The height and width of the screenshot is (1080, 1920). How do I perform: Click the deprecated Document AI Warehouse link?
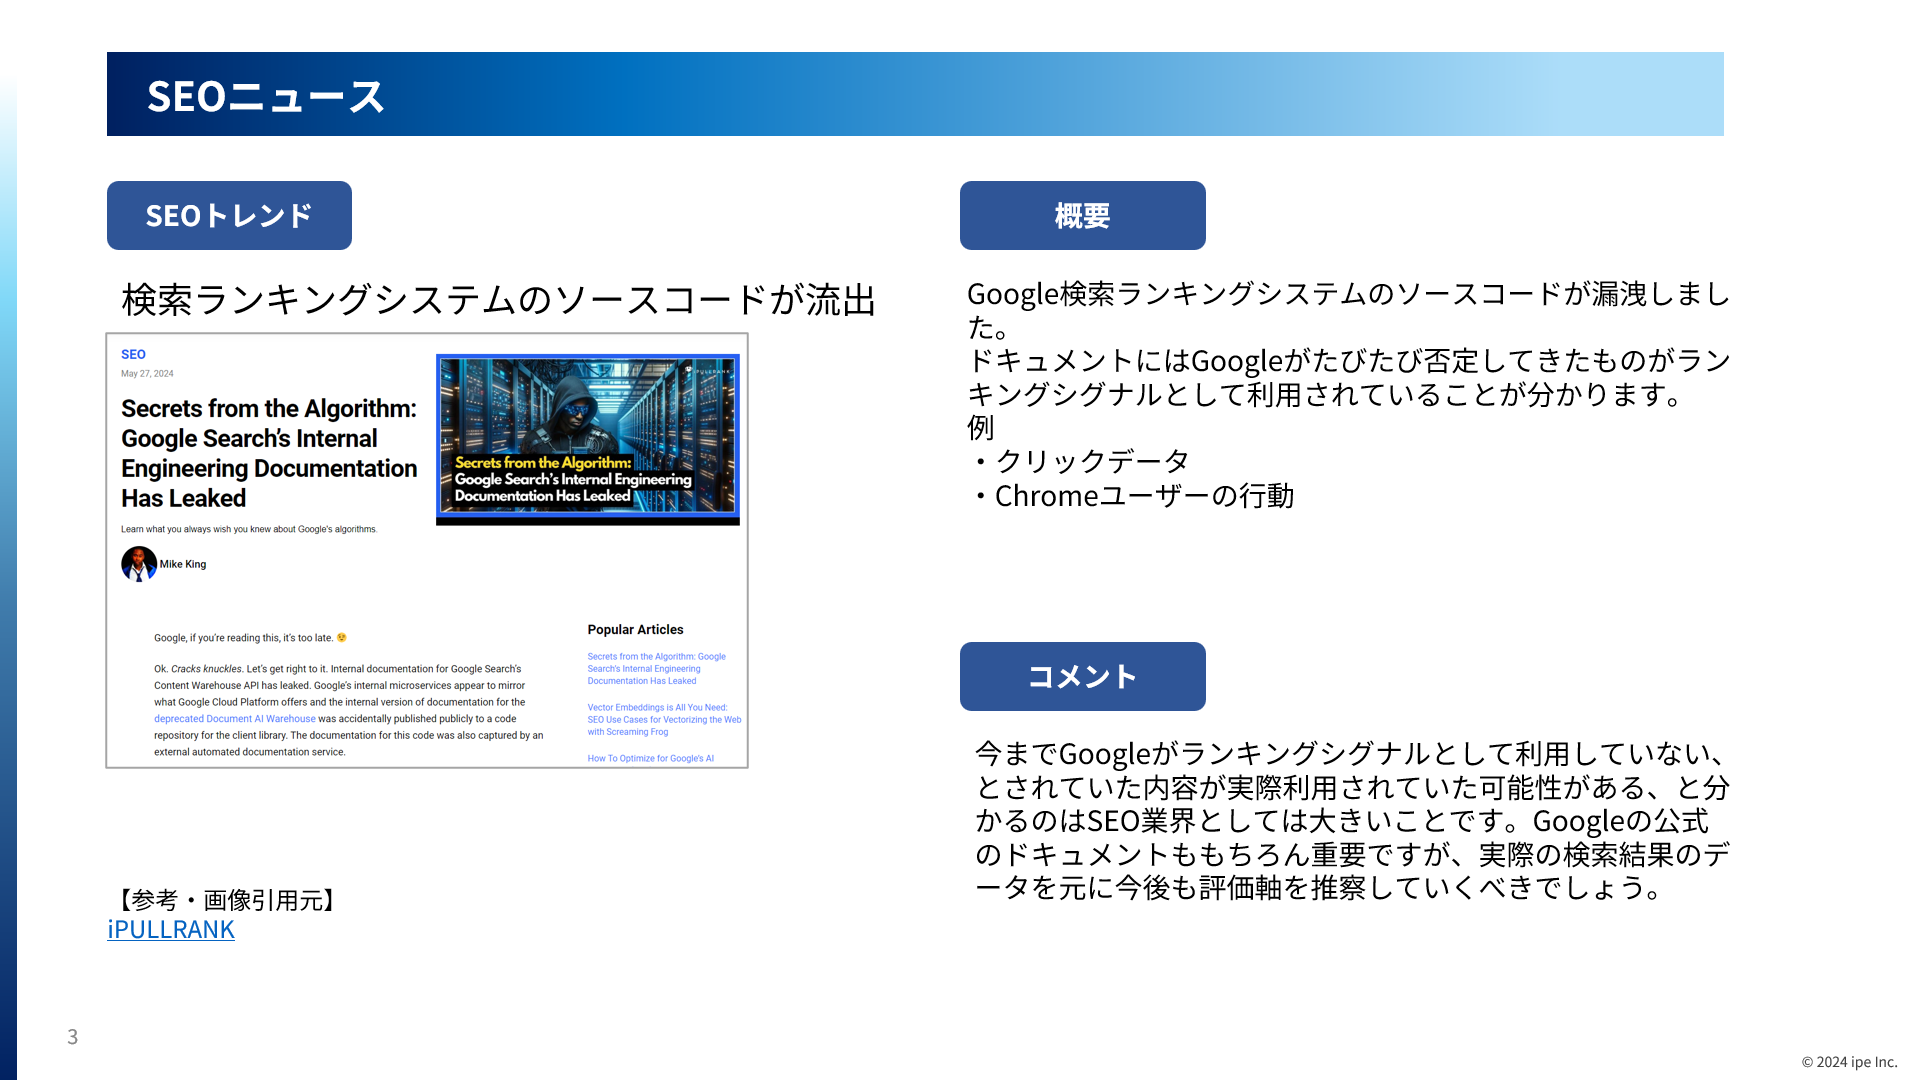(x=234, y=718)
